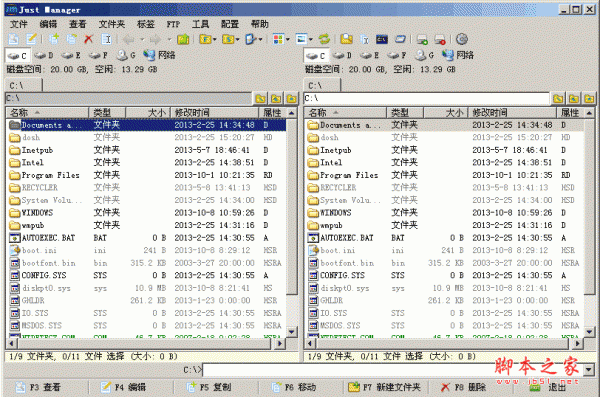Click the F6 移动 button
Screen dimensions: 600x397
tap(294, 387)
